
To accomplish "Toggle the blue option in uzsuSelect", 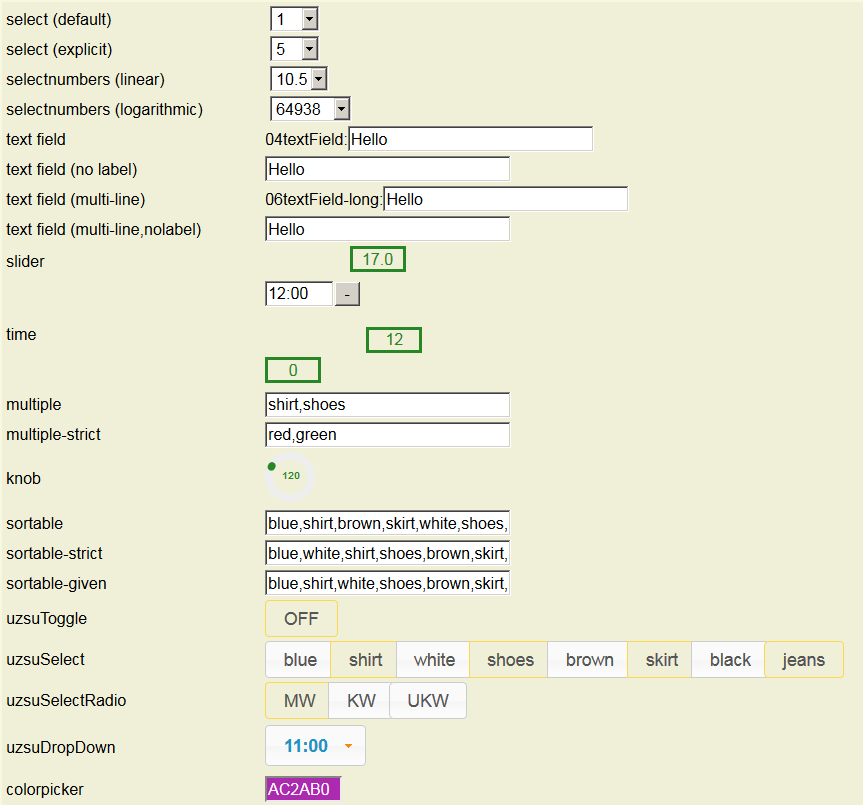I will pos(300,660).
